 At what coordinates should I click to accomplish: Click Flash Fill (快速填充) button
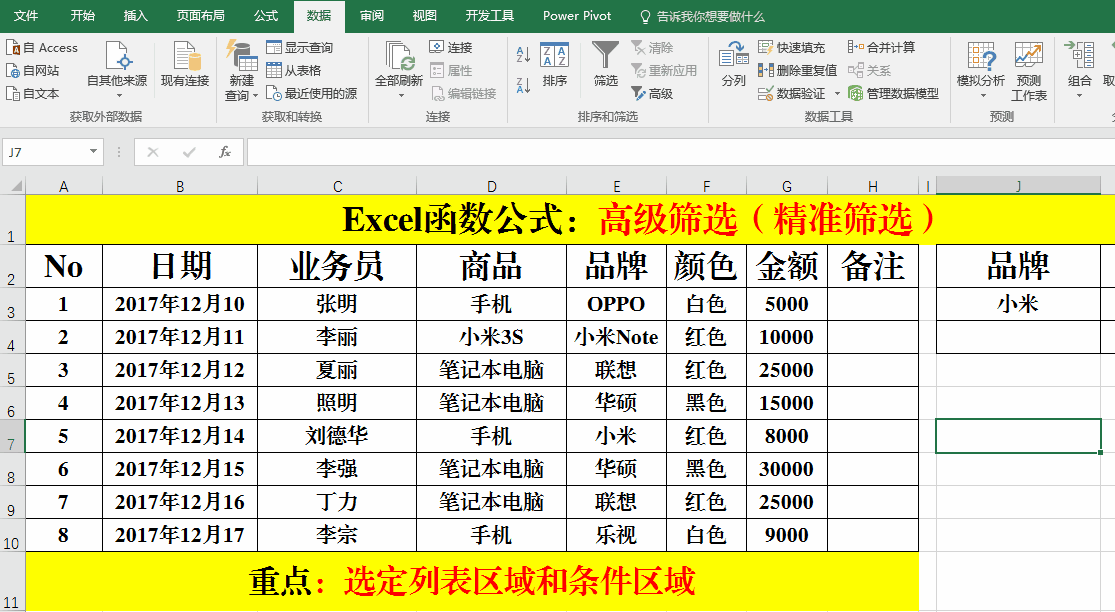pyautogui.click(x=792, y=47)
